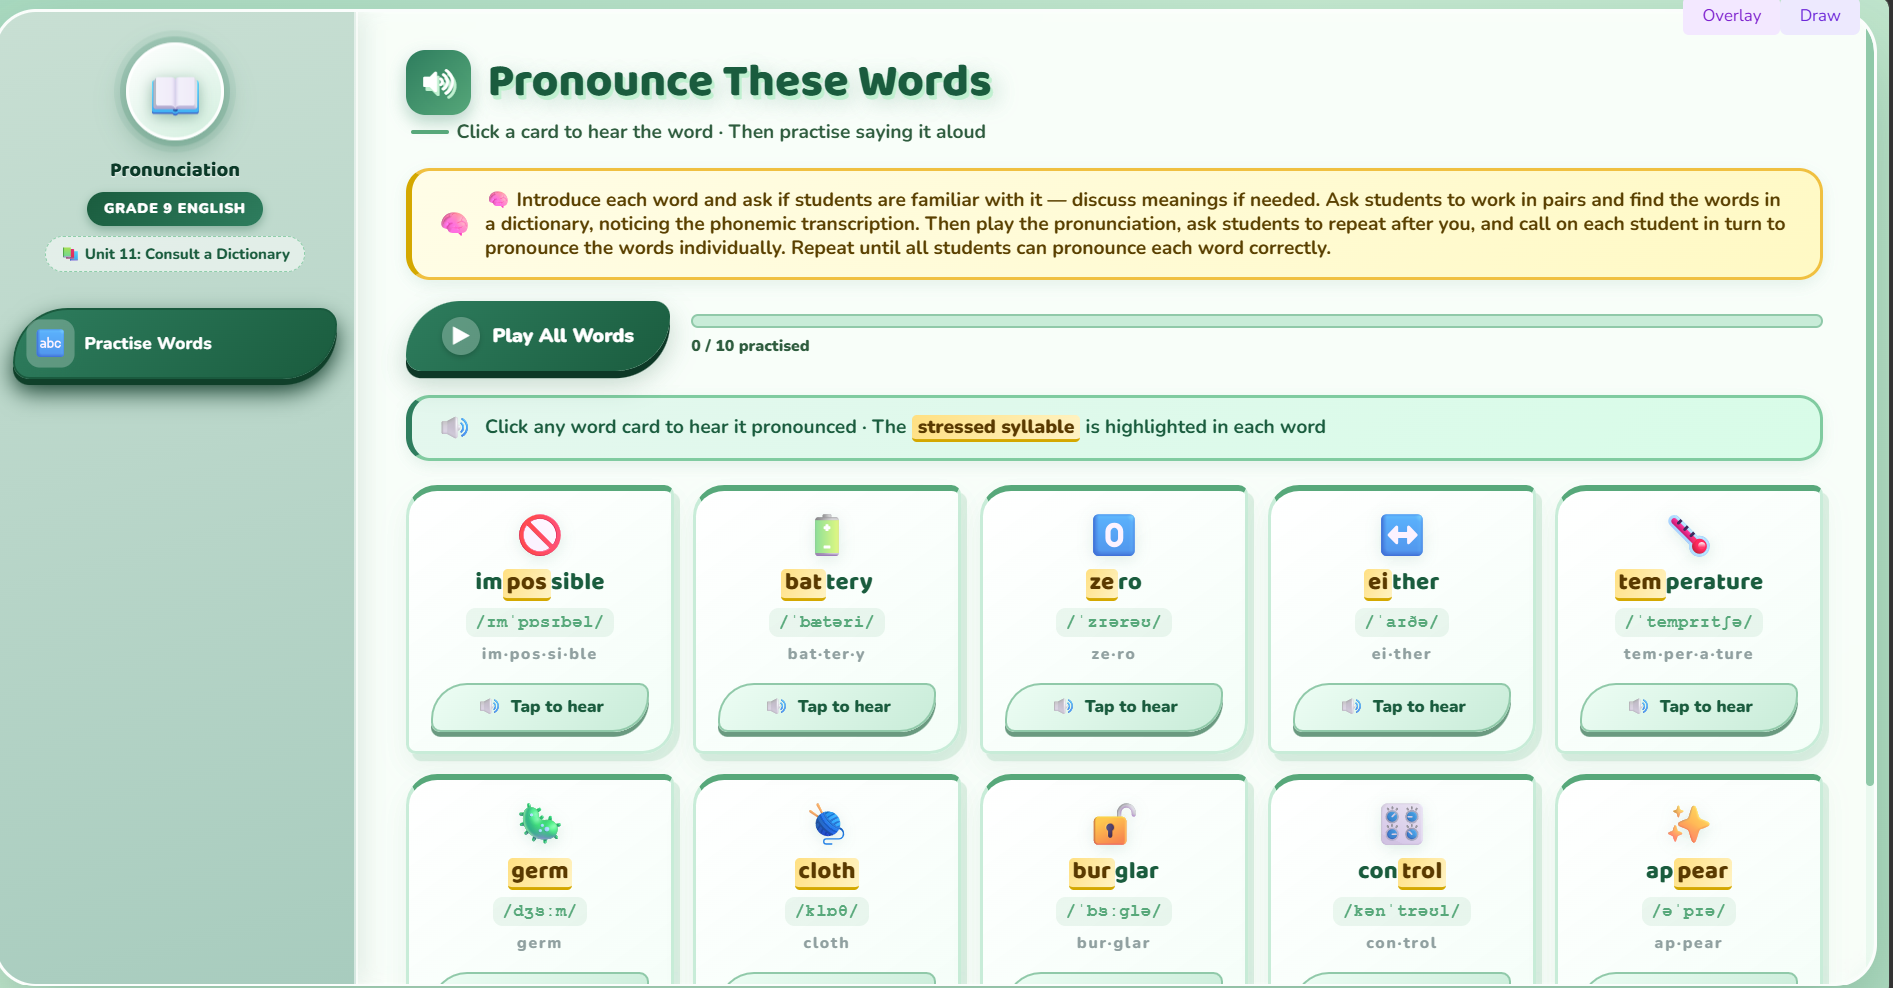Click the 'stressed syllable' highlighted phrase
The height and width of the screenshot is (988, 1893).
[x=996, y=427]
